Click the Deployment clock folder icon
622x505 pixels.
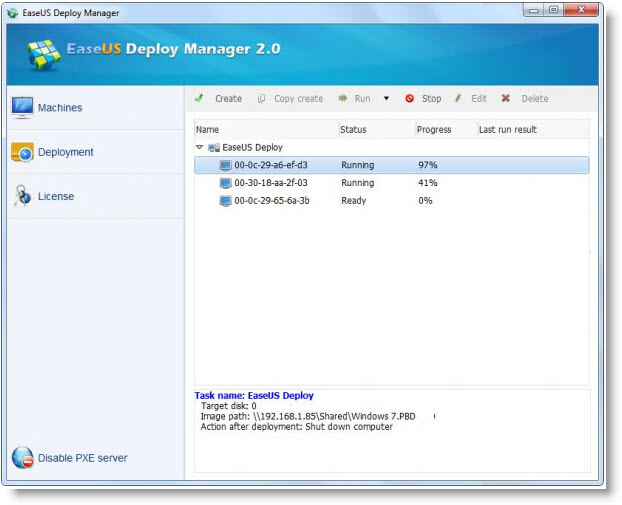22,152
